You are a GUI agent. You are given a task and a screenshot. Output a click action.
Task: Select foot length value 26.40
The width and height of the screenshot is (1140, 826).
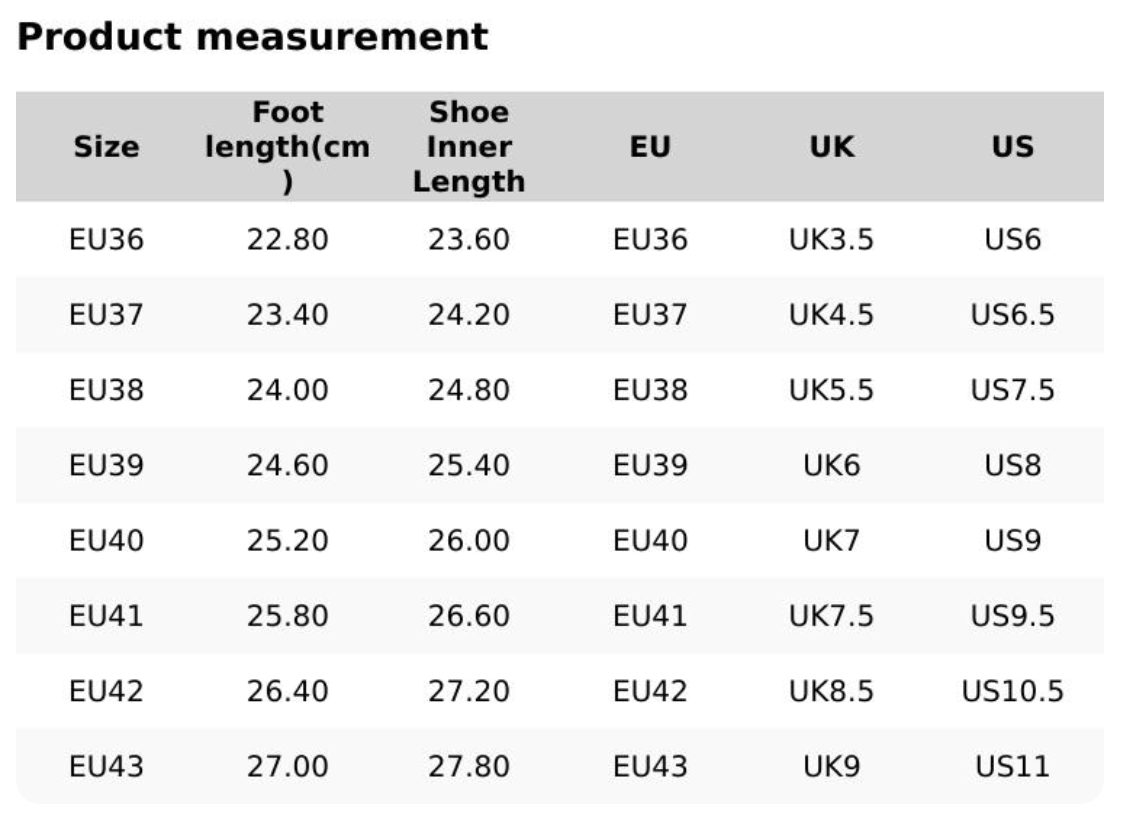[x=288, y=691]
